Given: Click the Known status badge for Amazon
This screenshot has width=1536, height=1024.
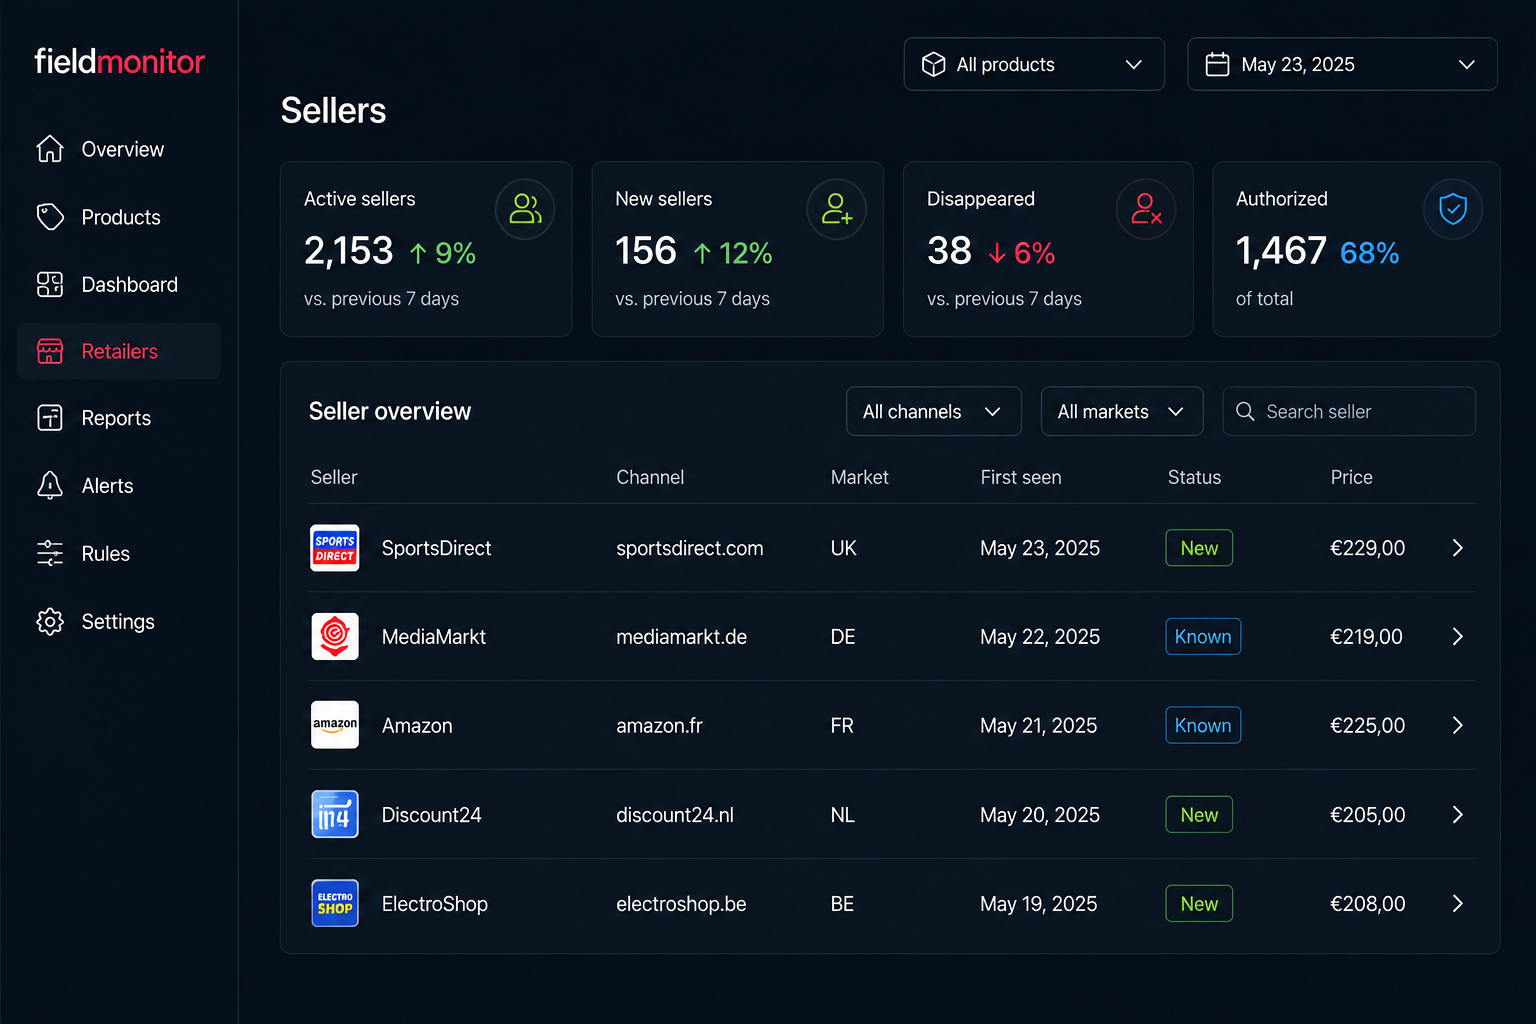Looking at the screenshot, I should 1203,725.
